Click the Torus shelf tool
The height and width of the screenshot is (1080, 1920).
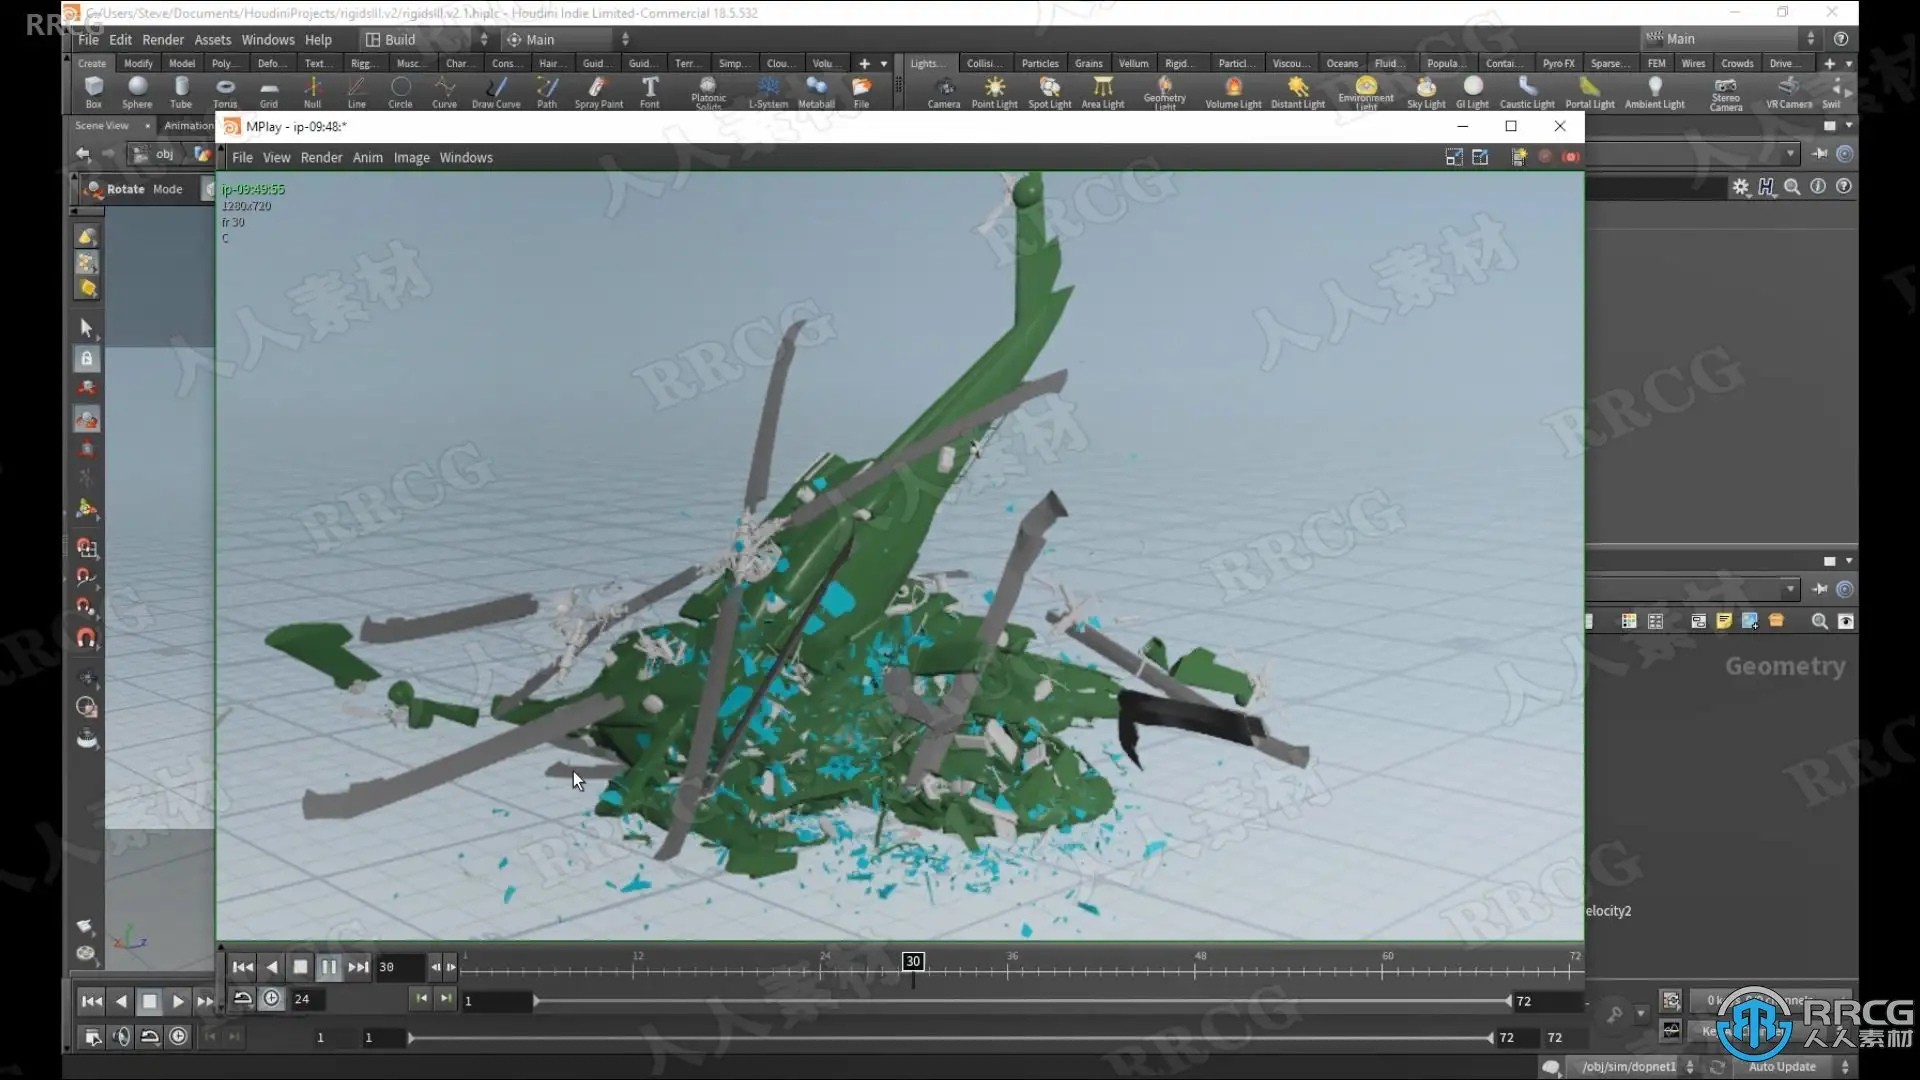tap(225, 91)
